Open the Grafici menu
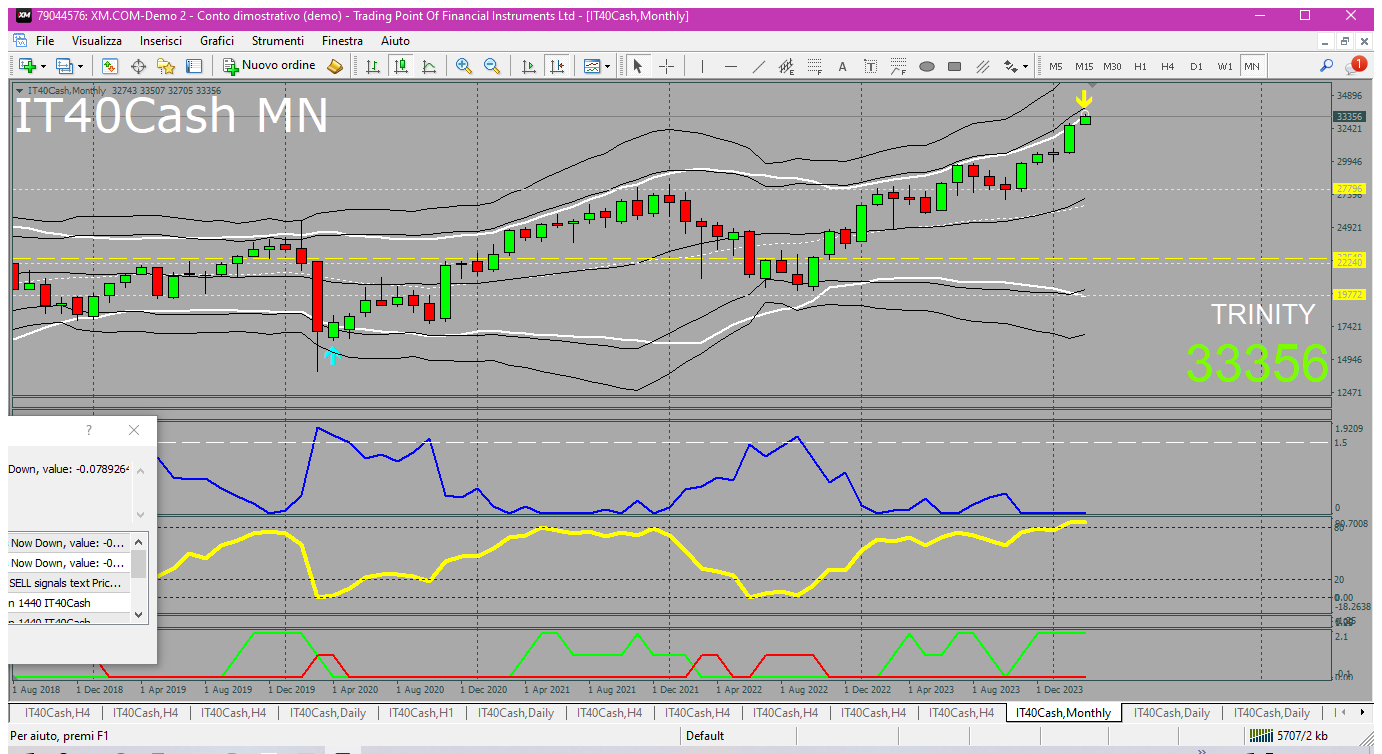Viewport: 1382px width, 754px height. click(x=217, y=41)
